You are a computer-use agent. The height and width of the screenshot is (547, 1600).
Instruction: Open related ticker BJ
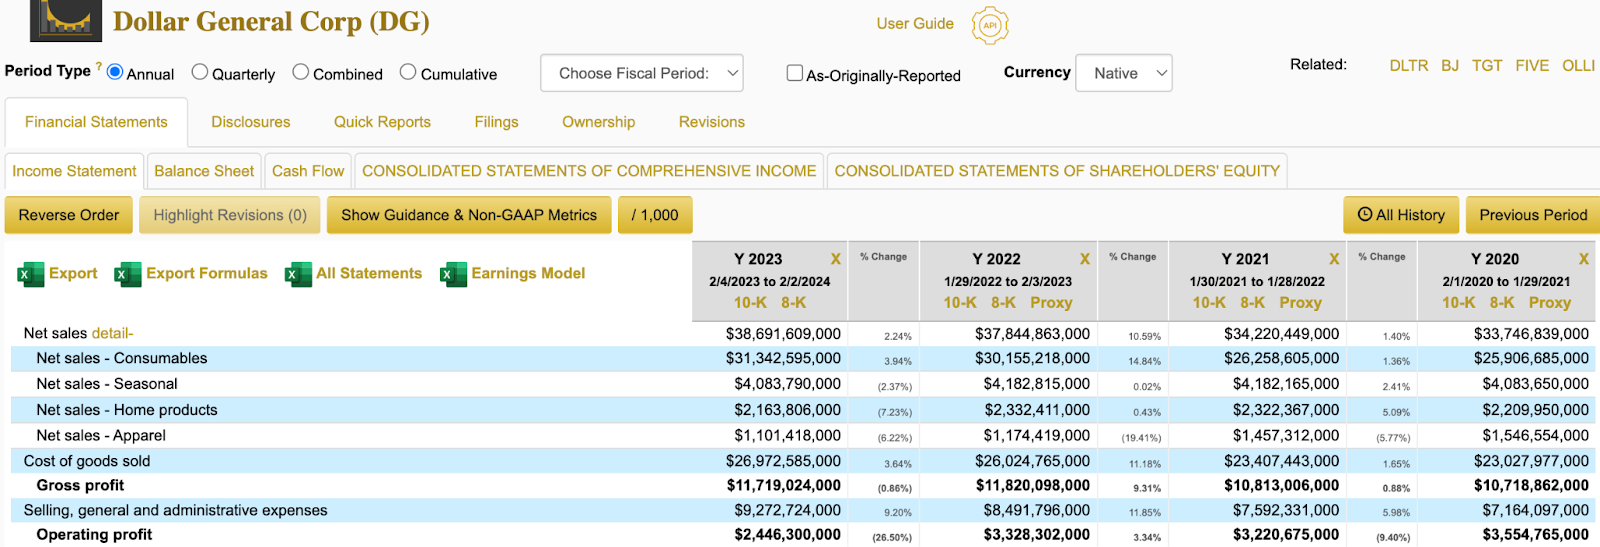[1450, 66]
